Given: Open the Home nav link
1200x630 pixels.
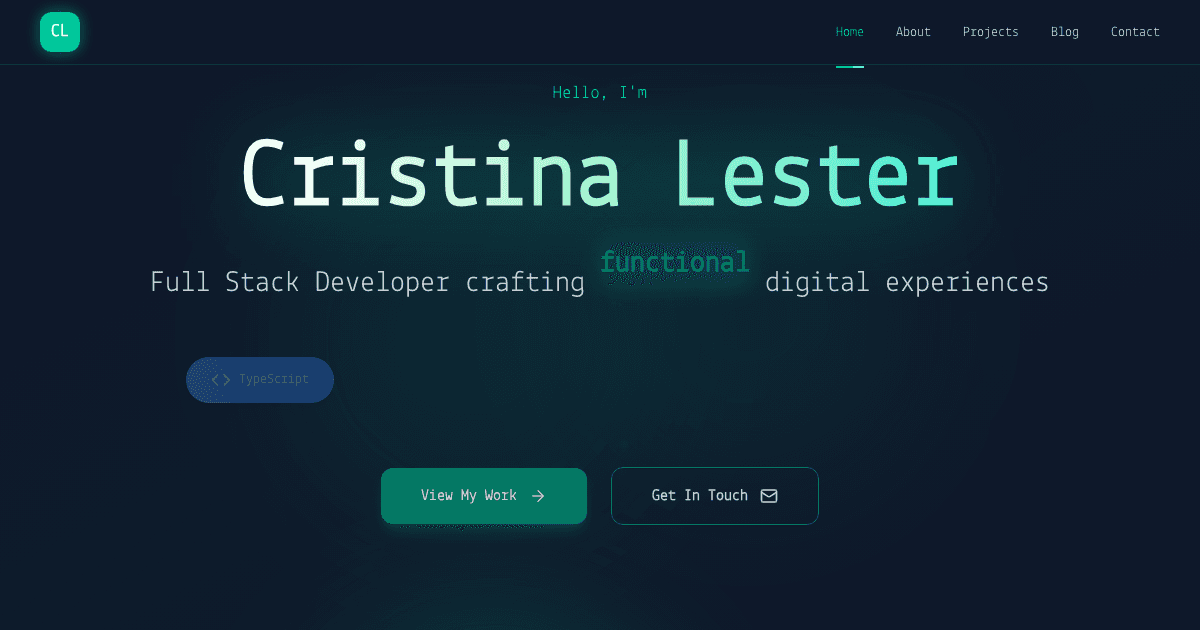Looking at the screenshot, I should pos(850,32).
